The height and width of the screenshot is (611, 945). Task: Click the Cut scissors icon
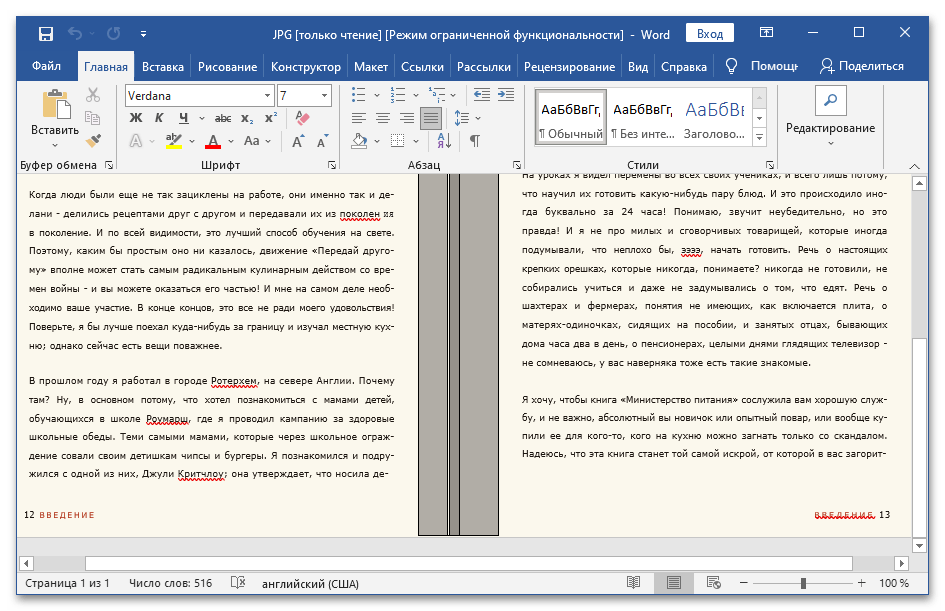pyautogui.click(x=93, y=95)
